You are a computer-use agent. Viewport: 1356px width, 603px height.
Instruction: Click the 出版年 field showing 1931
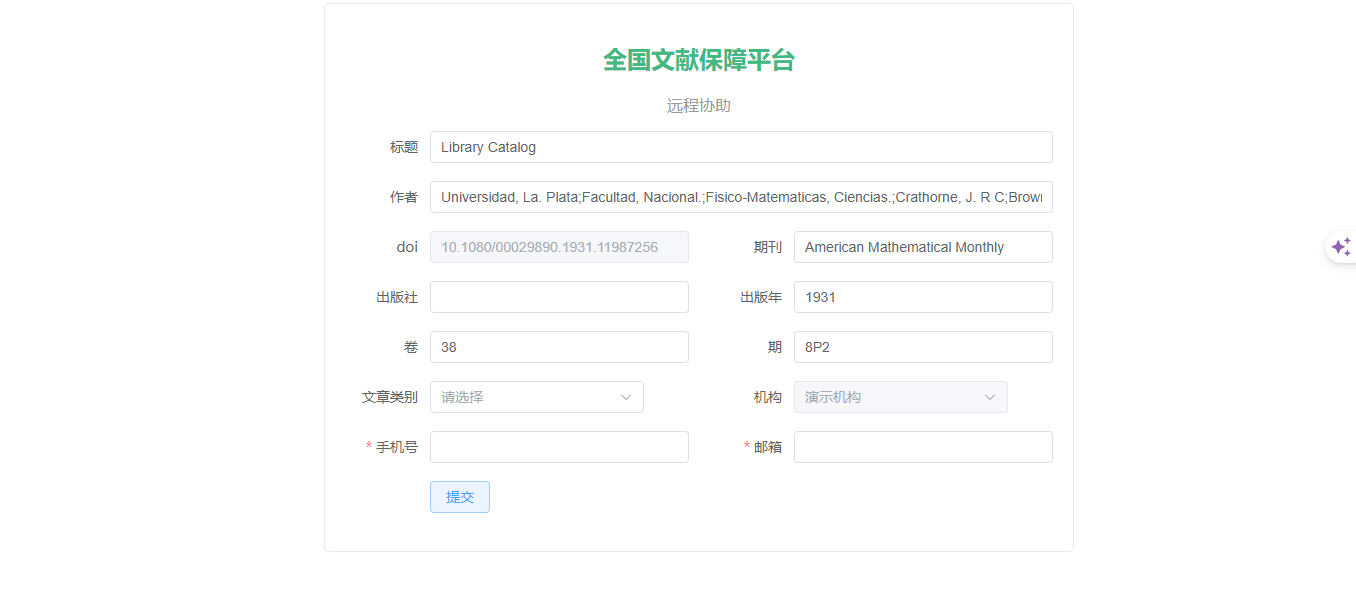pos(922,297)
